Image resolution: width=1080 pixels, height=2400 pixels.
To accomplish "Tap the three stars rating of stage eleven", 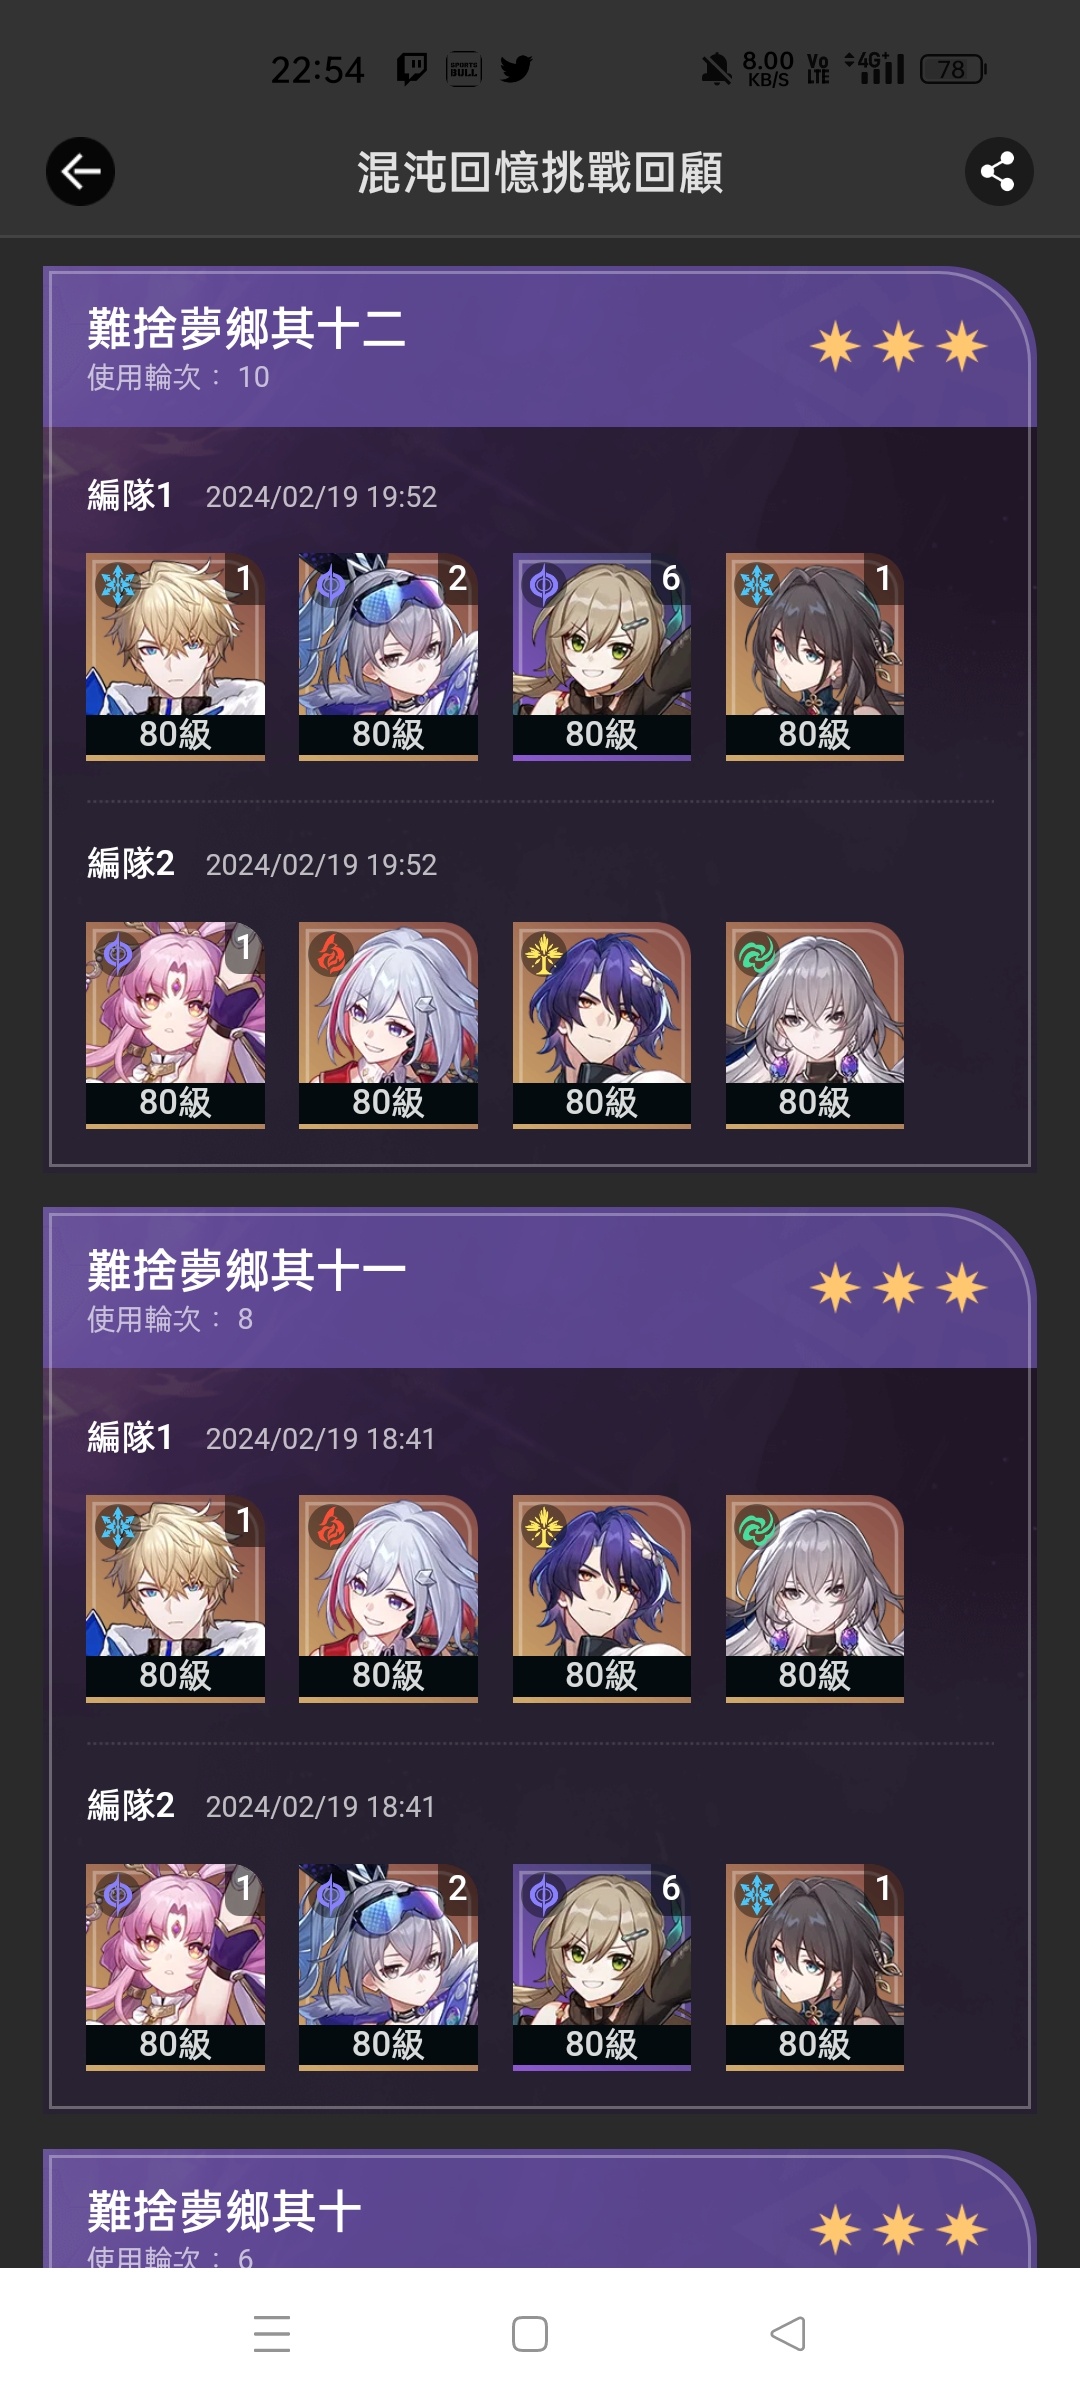I will [x=898, y=1288].
